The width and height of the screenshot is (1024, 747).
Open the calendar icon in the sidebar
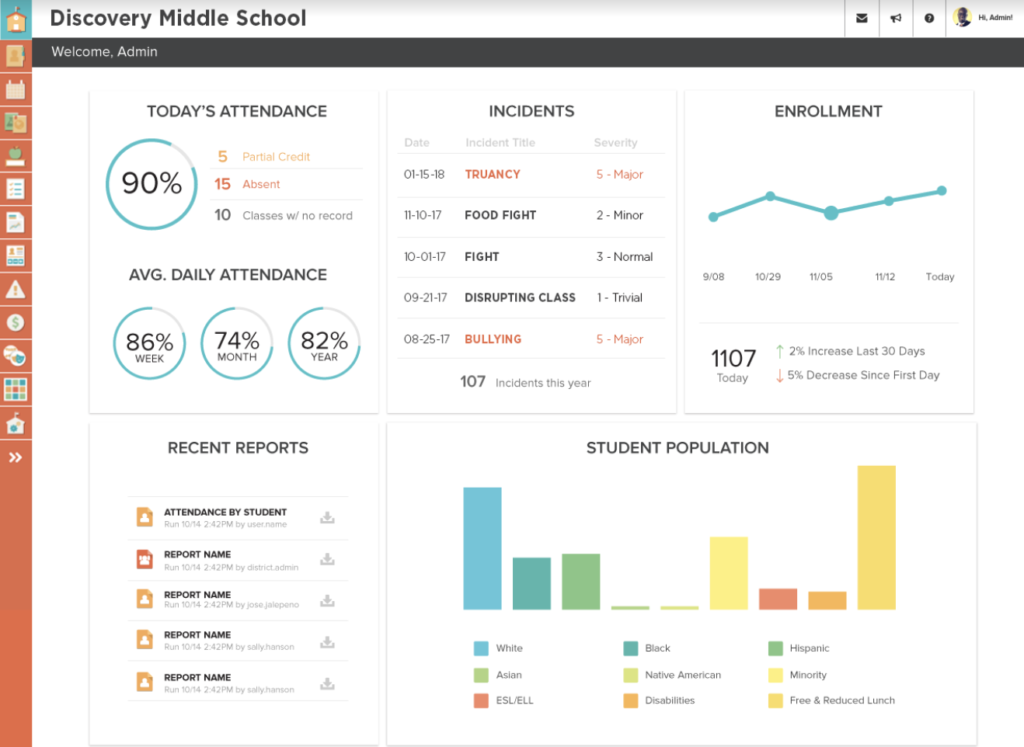15,89
